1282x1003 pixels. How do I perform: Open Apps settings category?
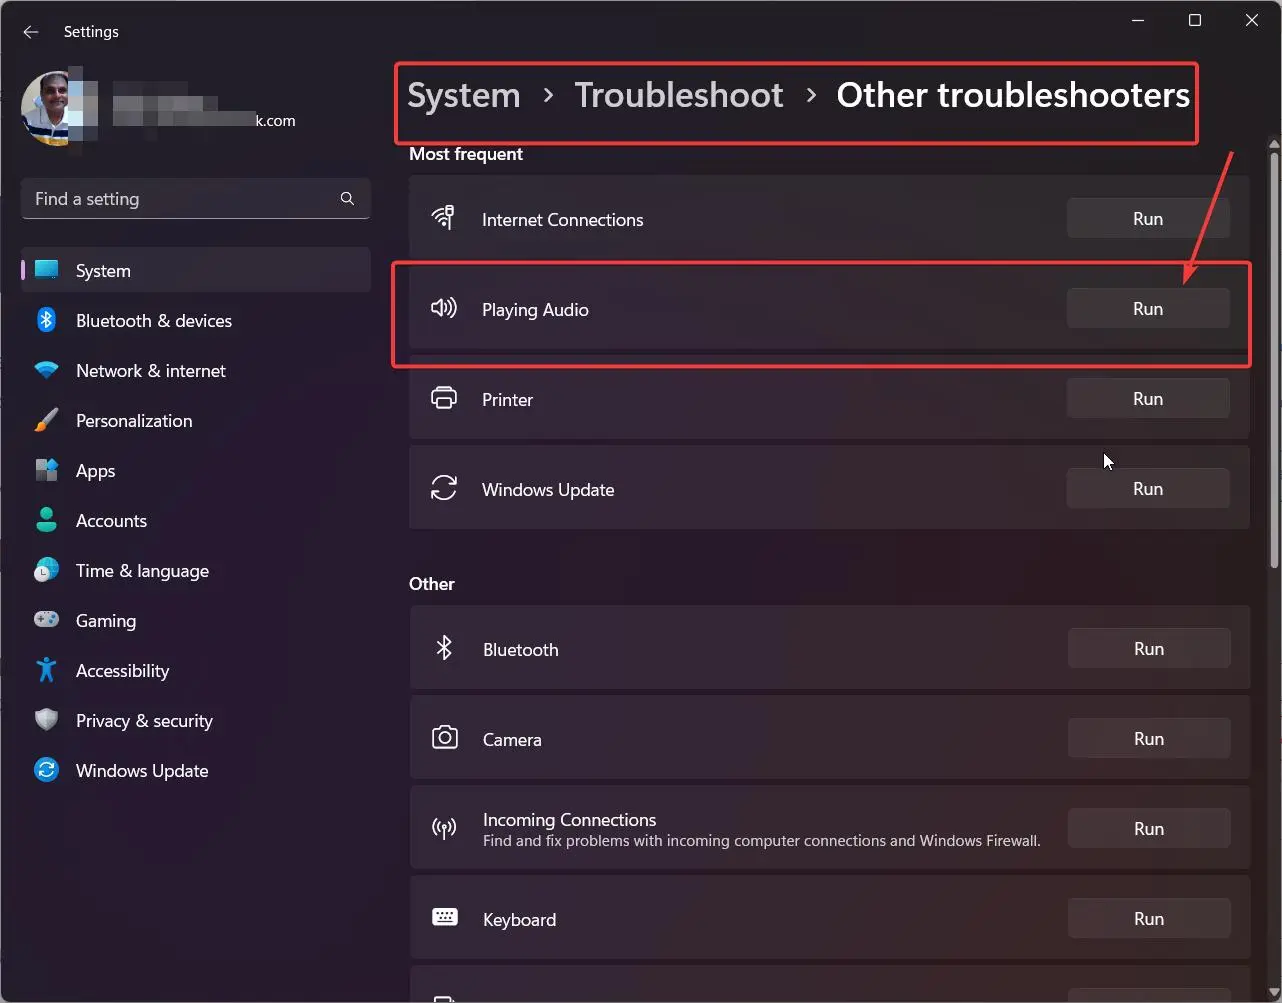tap(196, 470)
